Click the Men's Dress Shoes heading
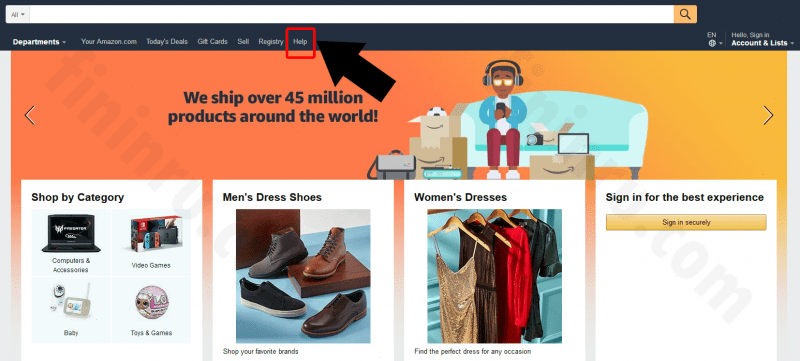This screenshot has width=800, height=361. [x=272, y=197]
